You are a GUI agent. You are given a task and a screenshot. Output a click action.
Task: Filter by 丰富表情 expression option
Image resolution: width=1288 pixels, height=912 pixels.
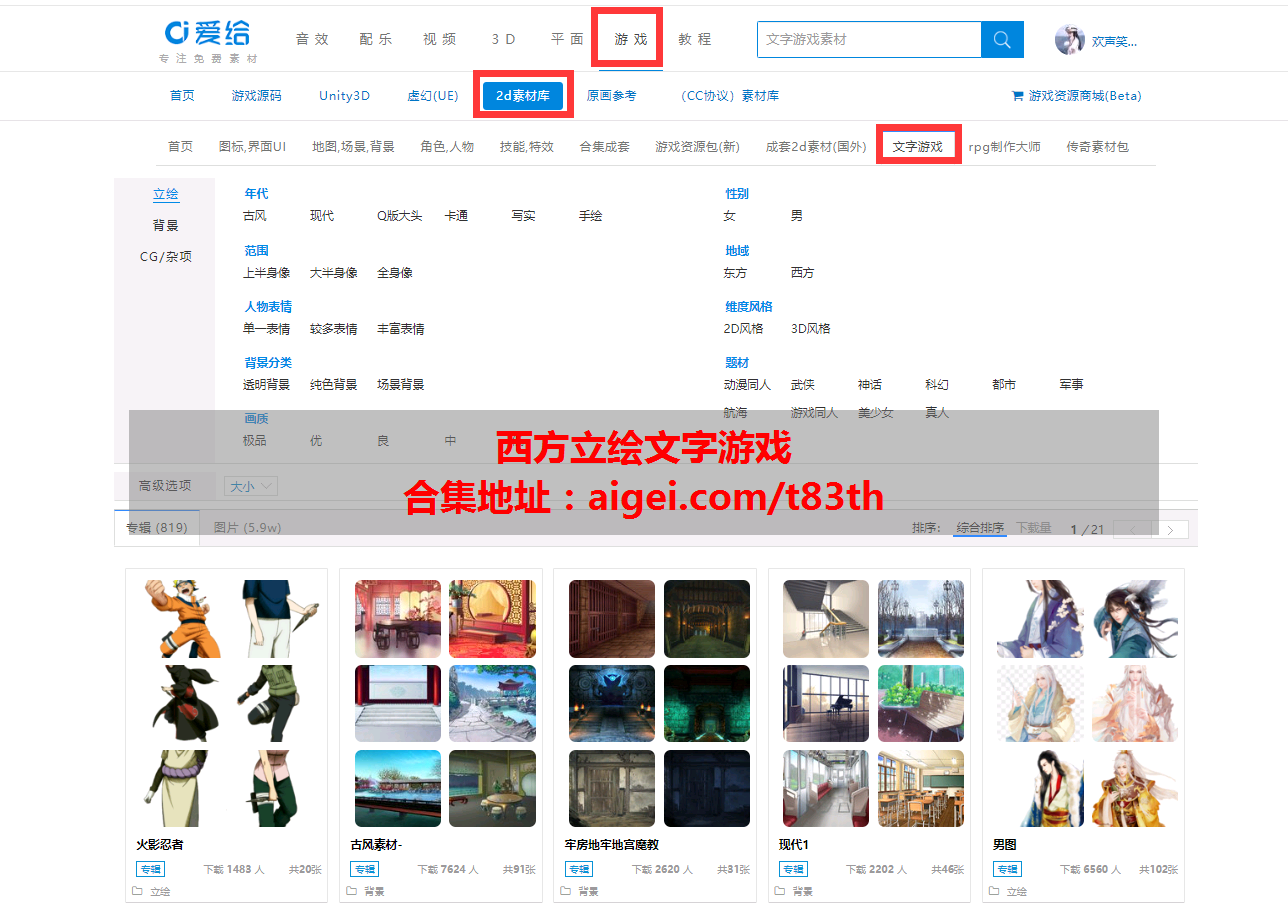pos(401,328)
